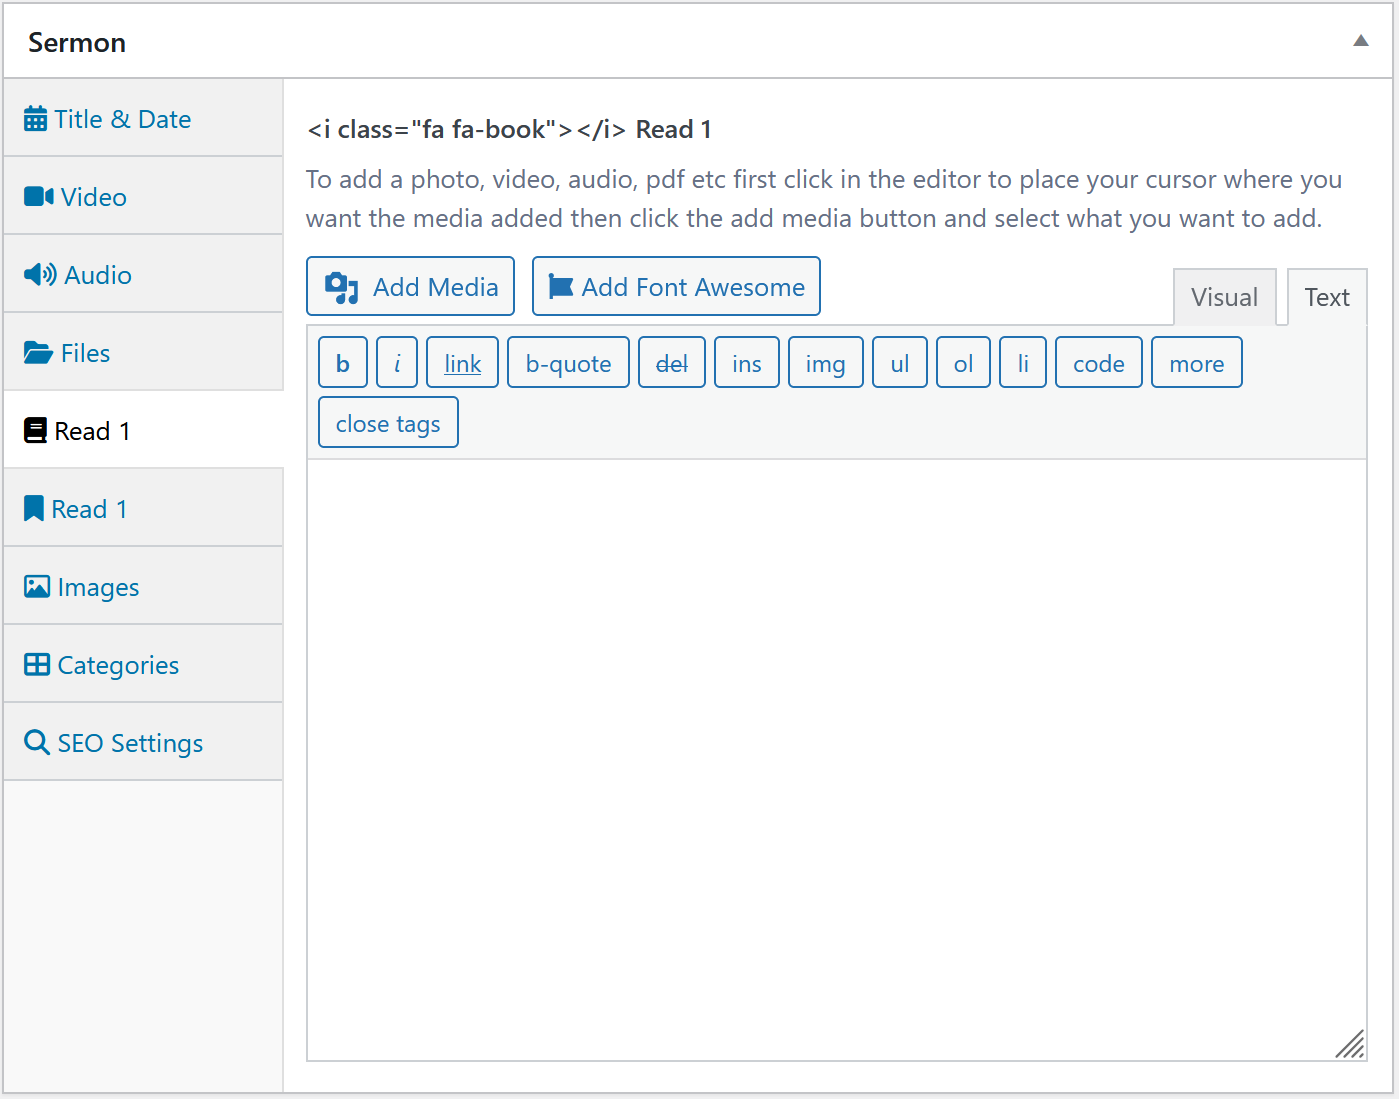Click the picture icon beside Images
The height and width of the screenshot is (1099, 1399).
tap(37, 587)
